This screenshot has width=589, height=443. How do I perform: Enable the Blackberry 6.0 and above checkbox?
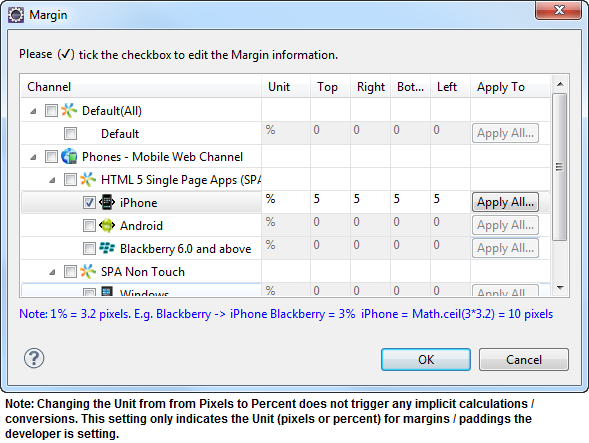[89, 248]
